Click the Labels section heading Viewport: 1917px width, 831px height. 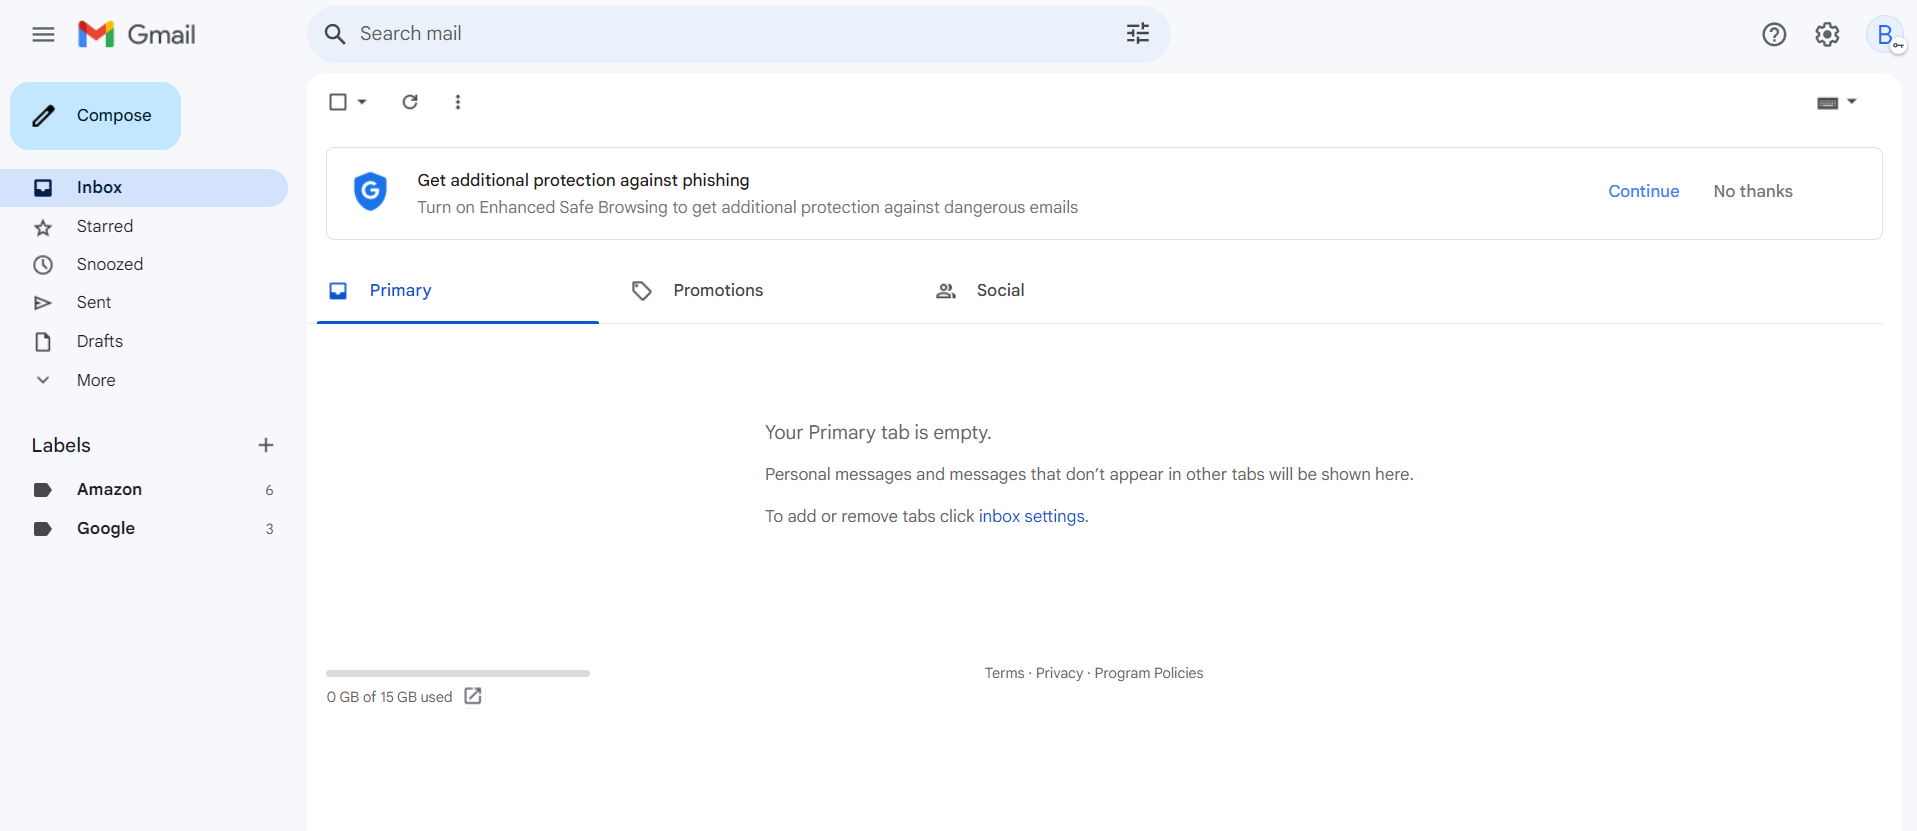click(61, 445)
